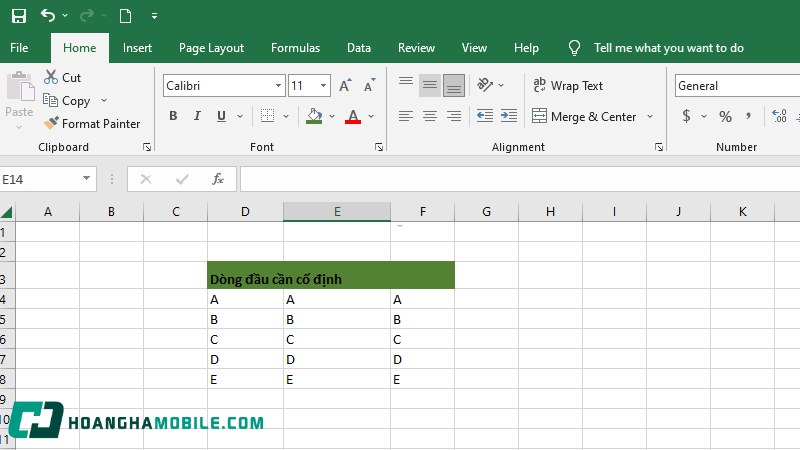The width and height of the screenshot is (800, 450).
Task: Expand the Name Box dropdown arrow
Action: tap(86, 179)
